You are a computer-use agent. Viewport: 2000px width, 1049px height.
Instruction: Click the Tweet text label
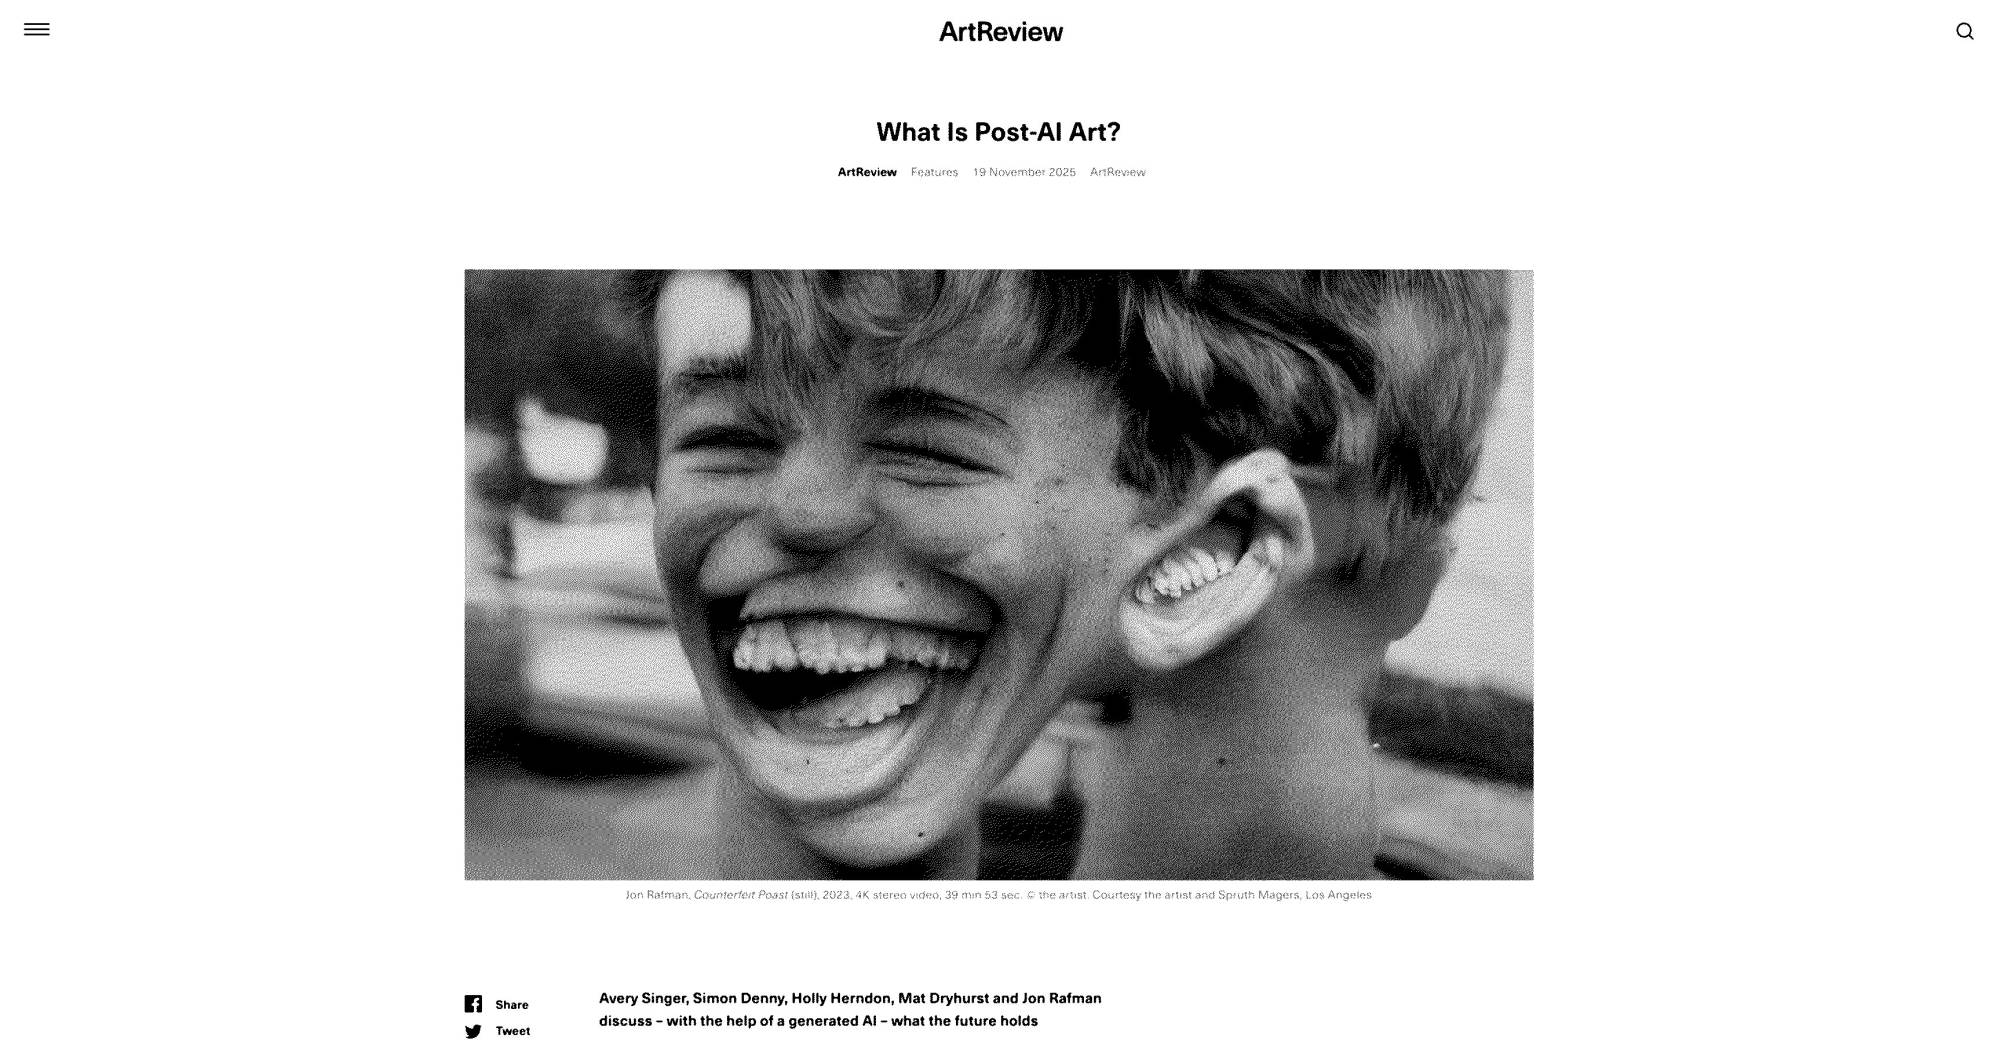(x=513, y=1031)
